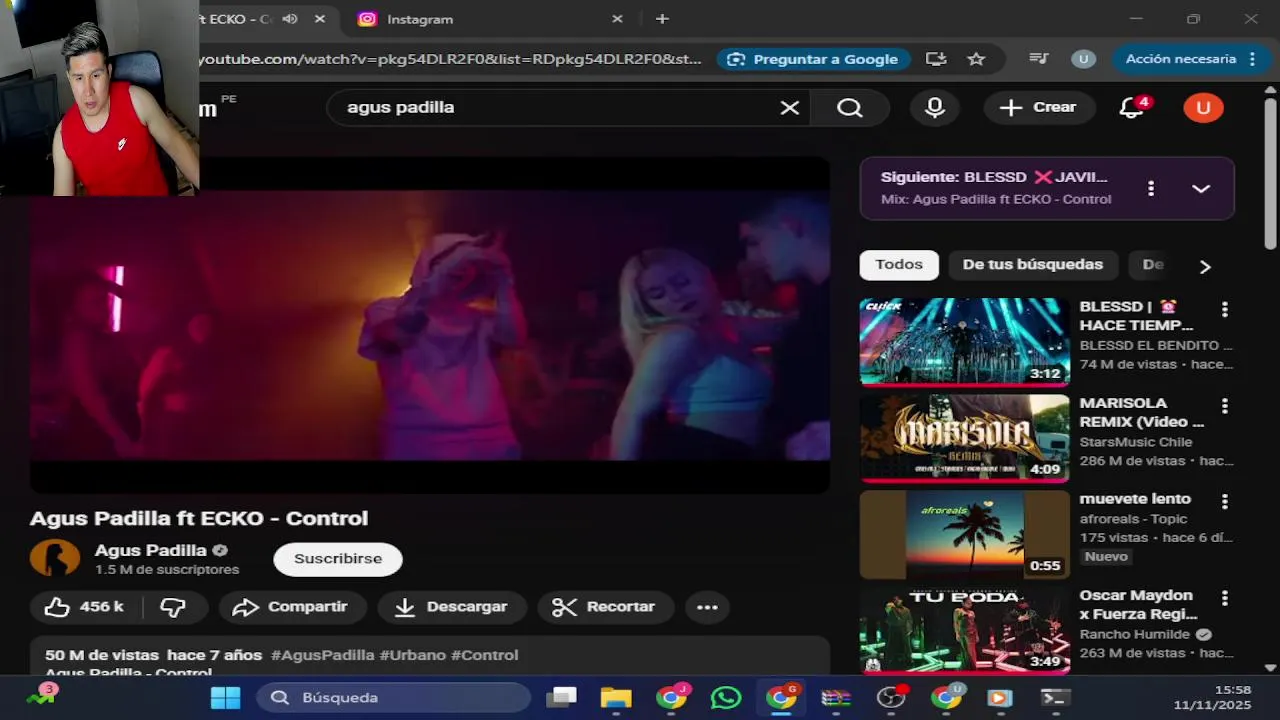Open the YouTube account U avatar
The width and height of the screenshot is (1280, 720).
1203,107
